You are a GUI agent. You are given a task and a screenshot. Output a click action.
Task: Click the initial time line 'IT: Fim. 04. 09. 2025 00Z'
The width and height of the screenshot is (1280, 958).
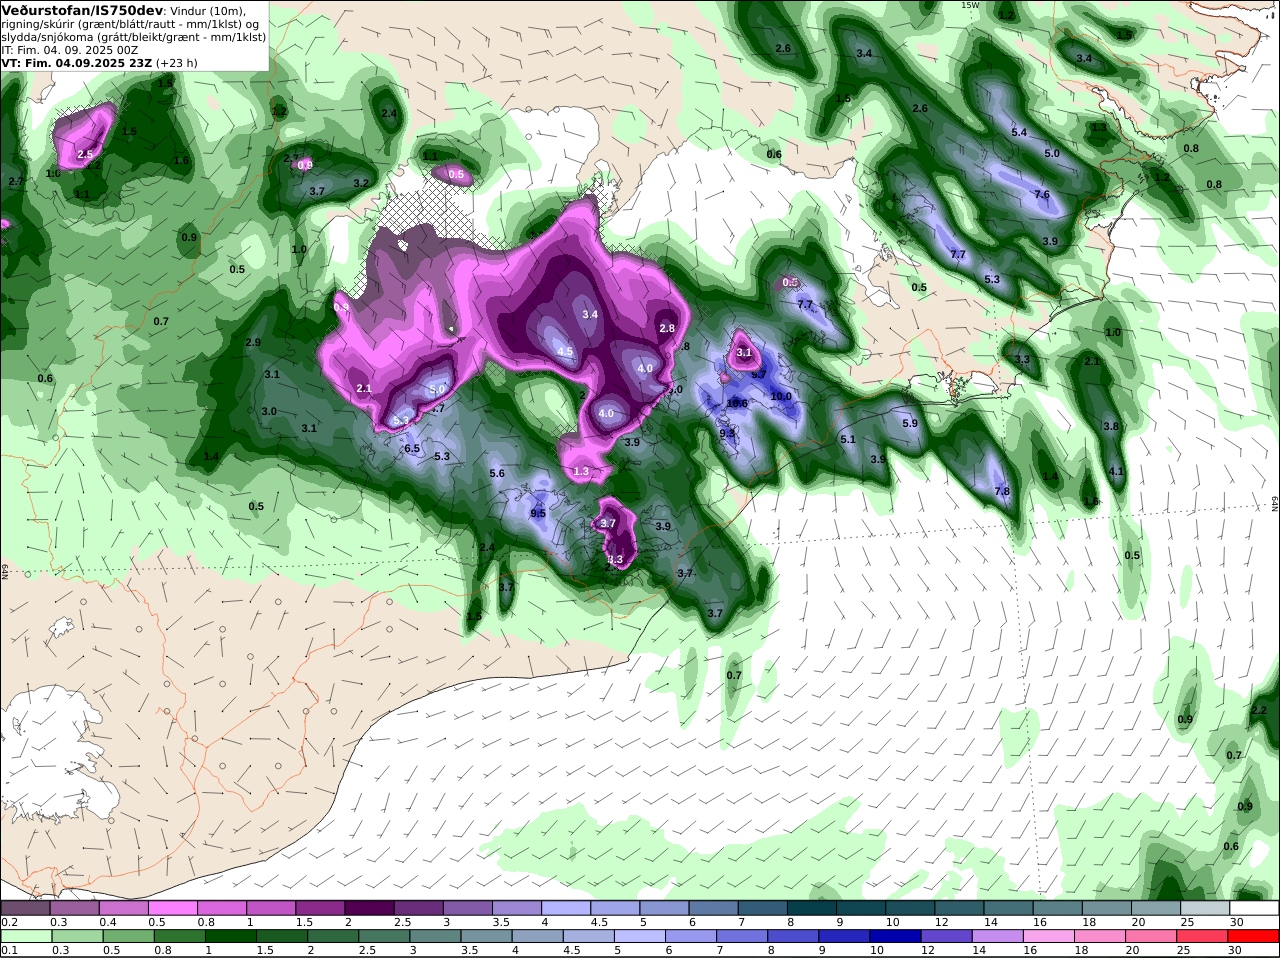tap(70, 50)
